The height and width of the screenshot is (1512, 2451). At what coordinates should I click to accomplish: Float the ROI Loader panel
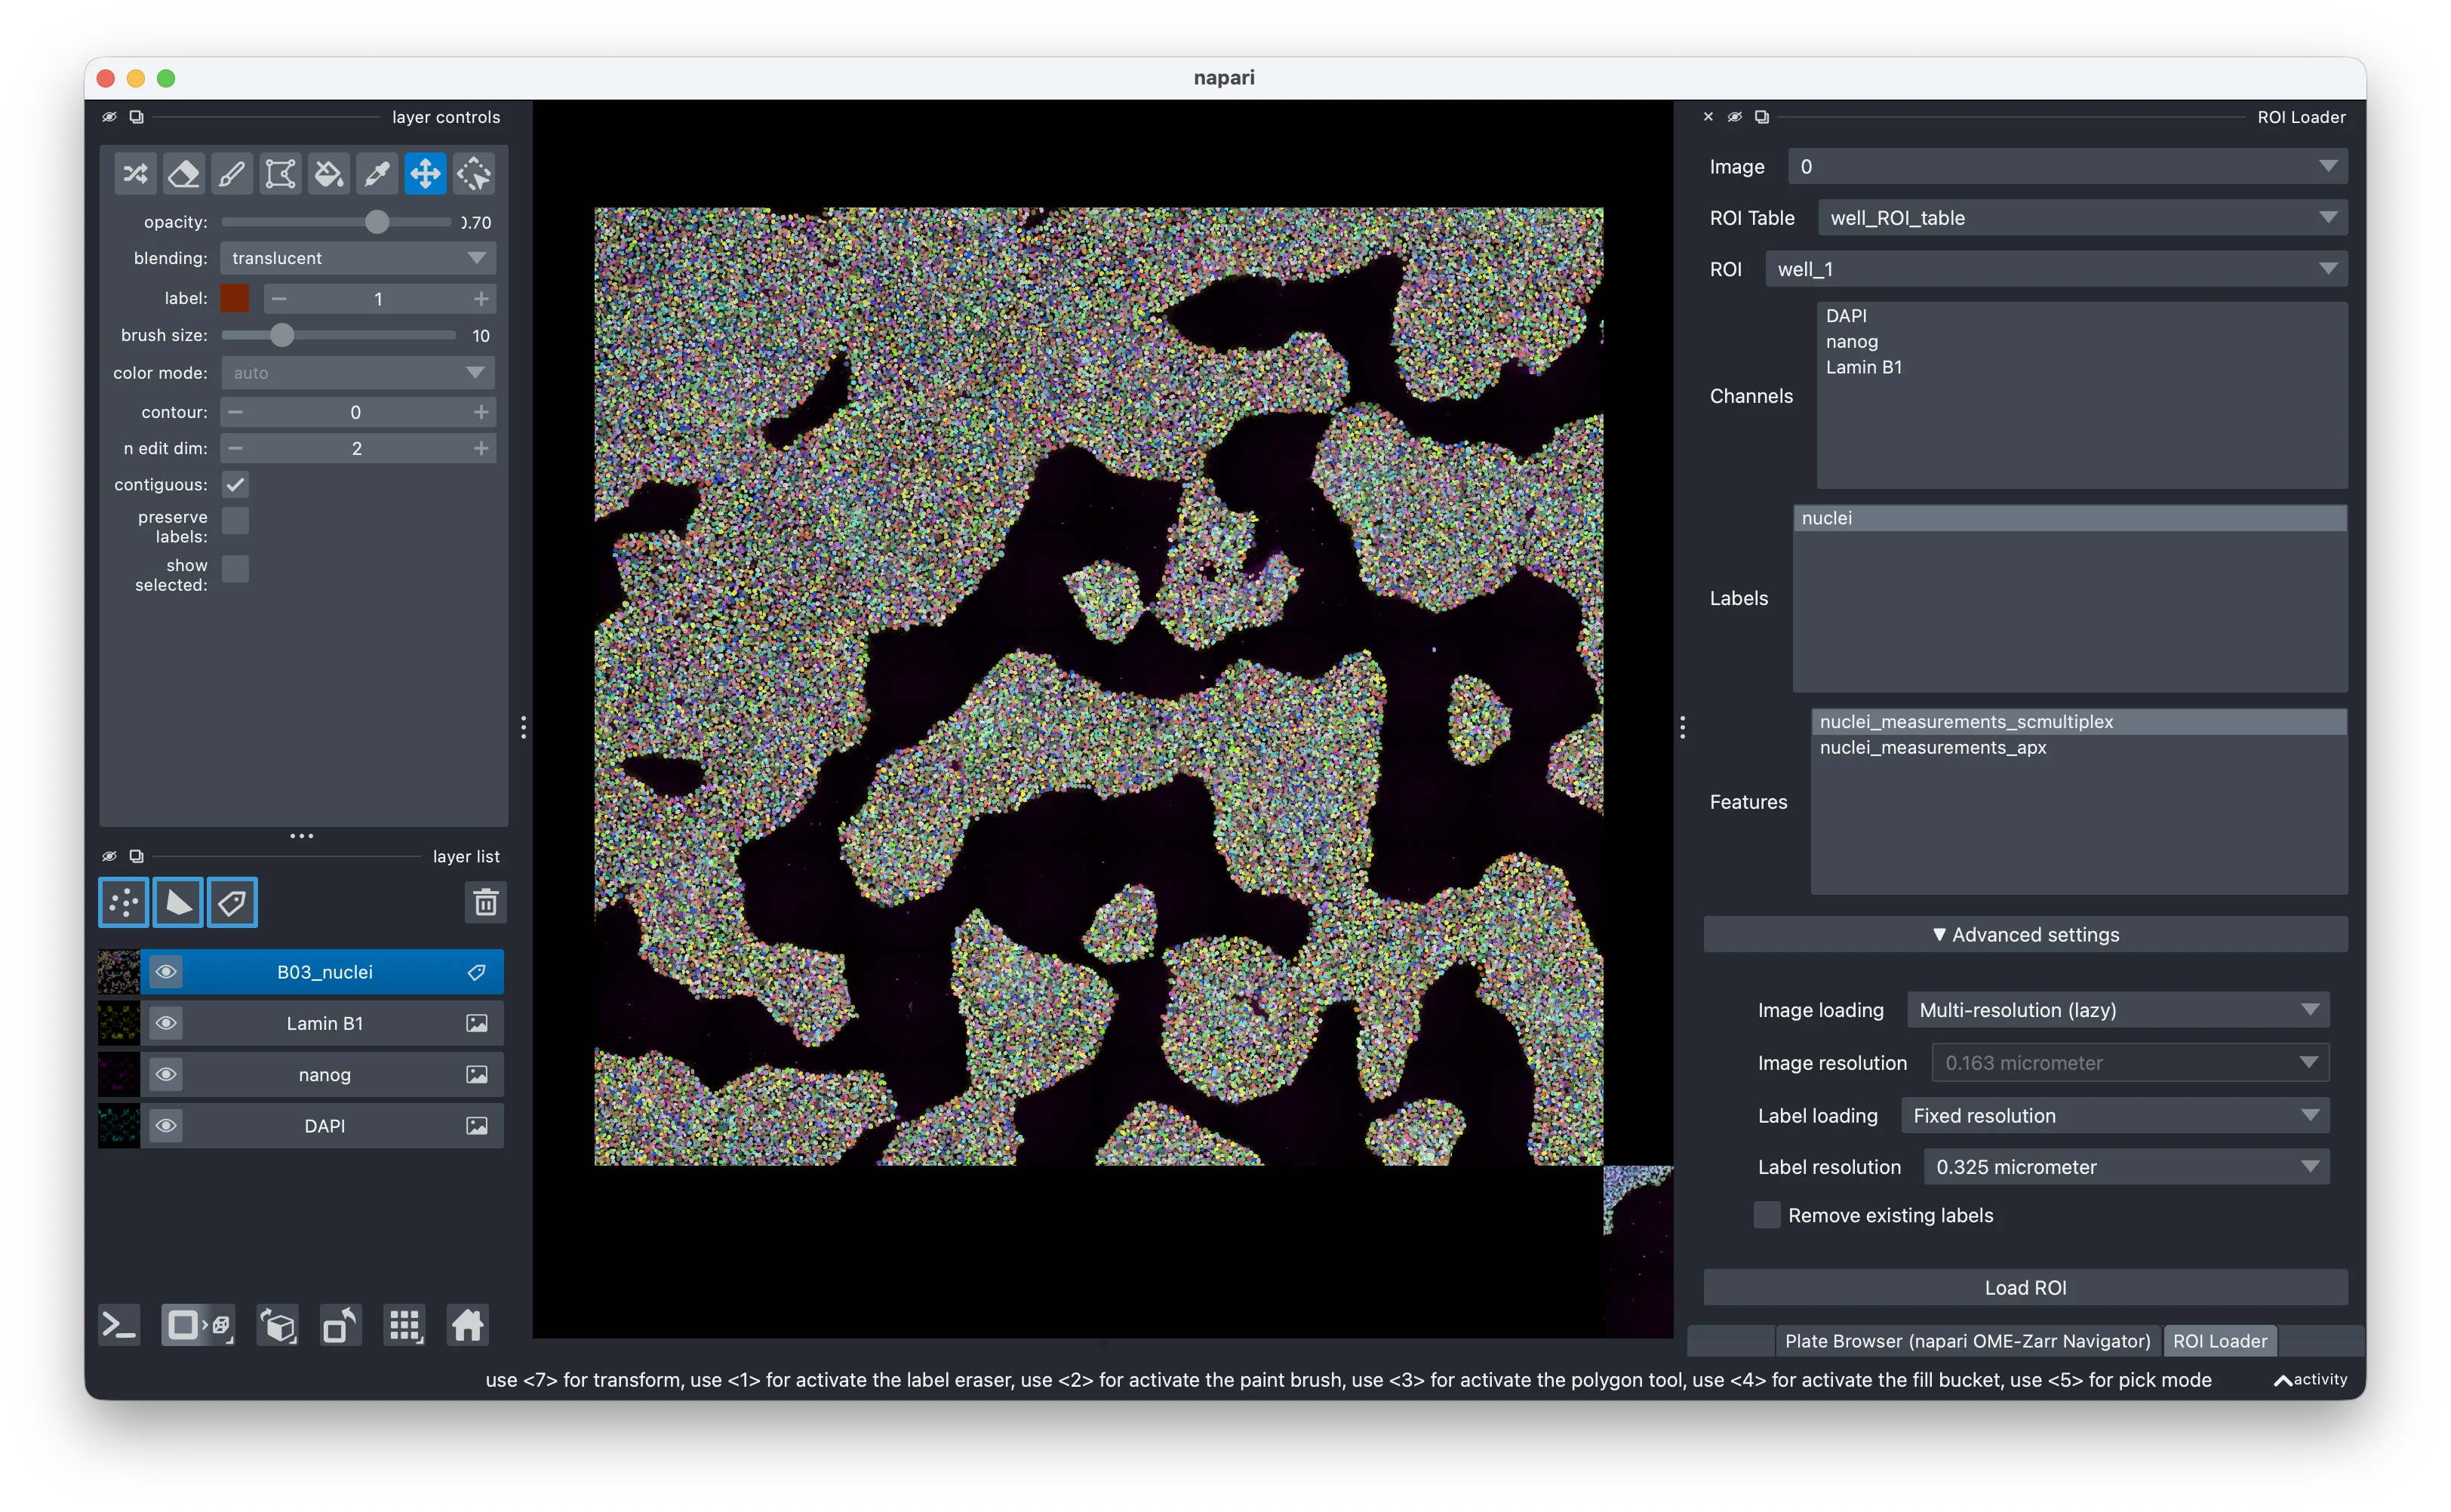(1762, 117)
